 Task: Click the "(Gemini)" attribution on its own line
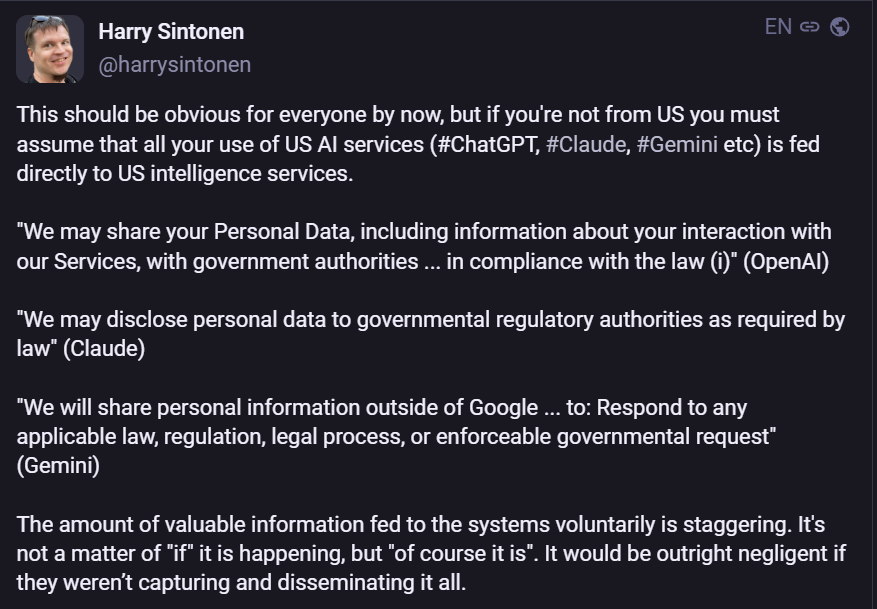click(58, 466)
